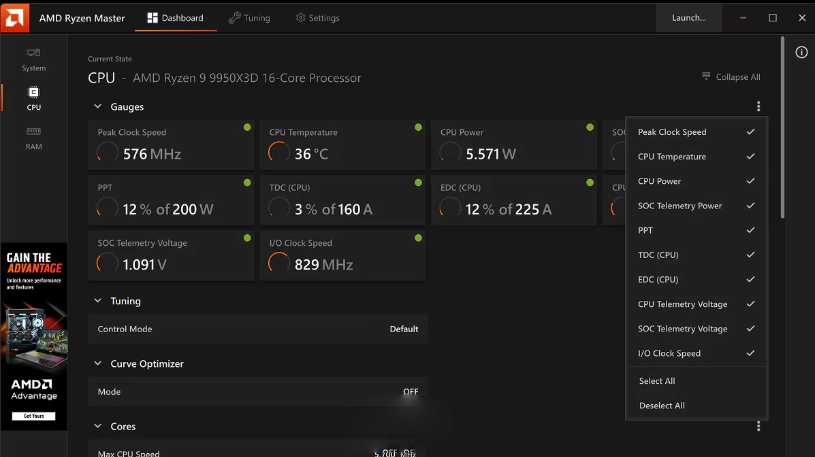Collapse the Cores section
The width and height of the screenshot is (815, 457).
click(98, 426)
